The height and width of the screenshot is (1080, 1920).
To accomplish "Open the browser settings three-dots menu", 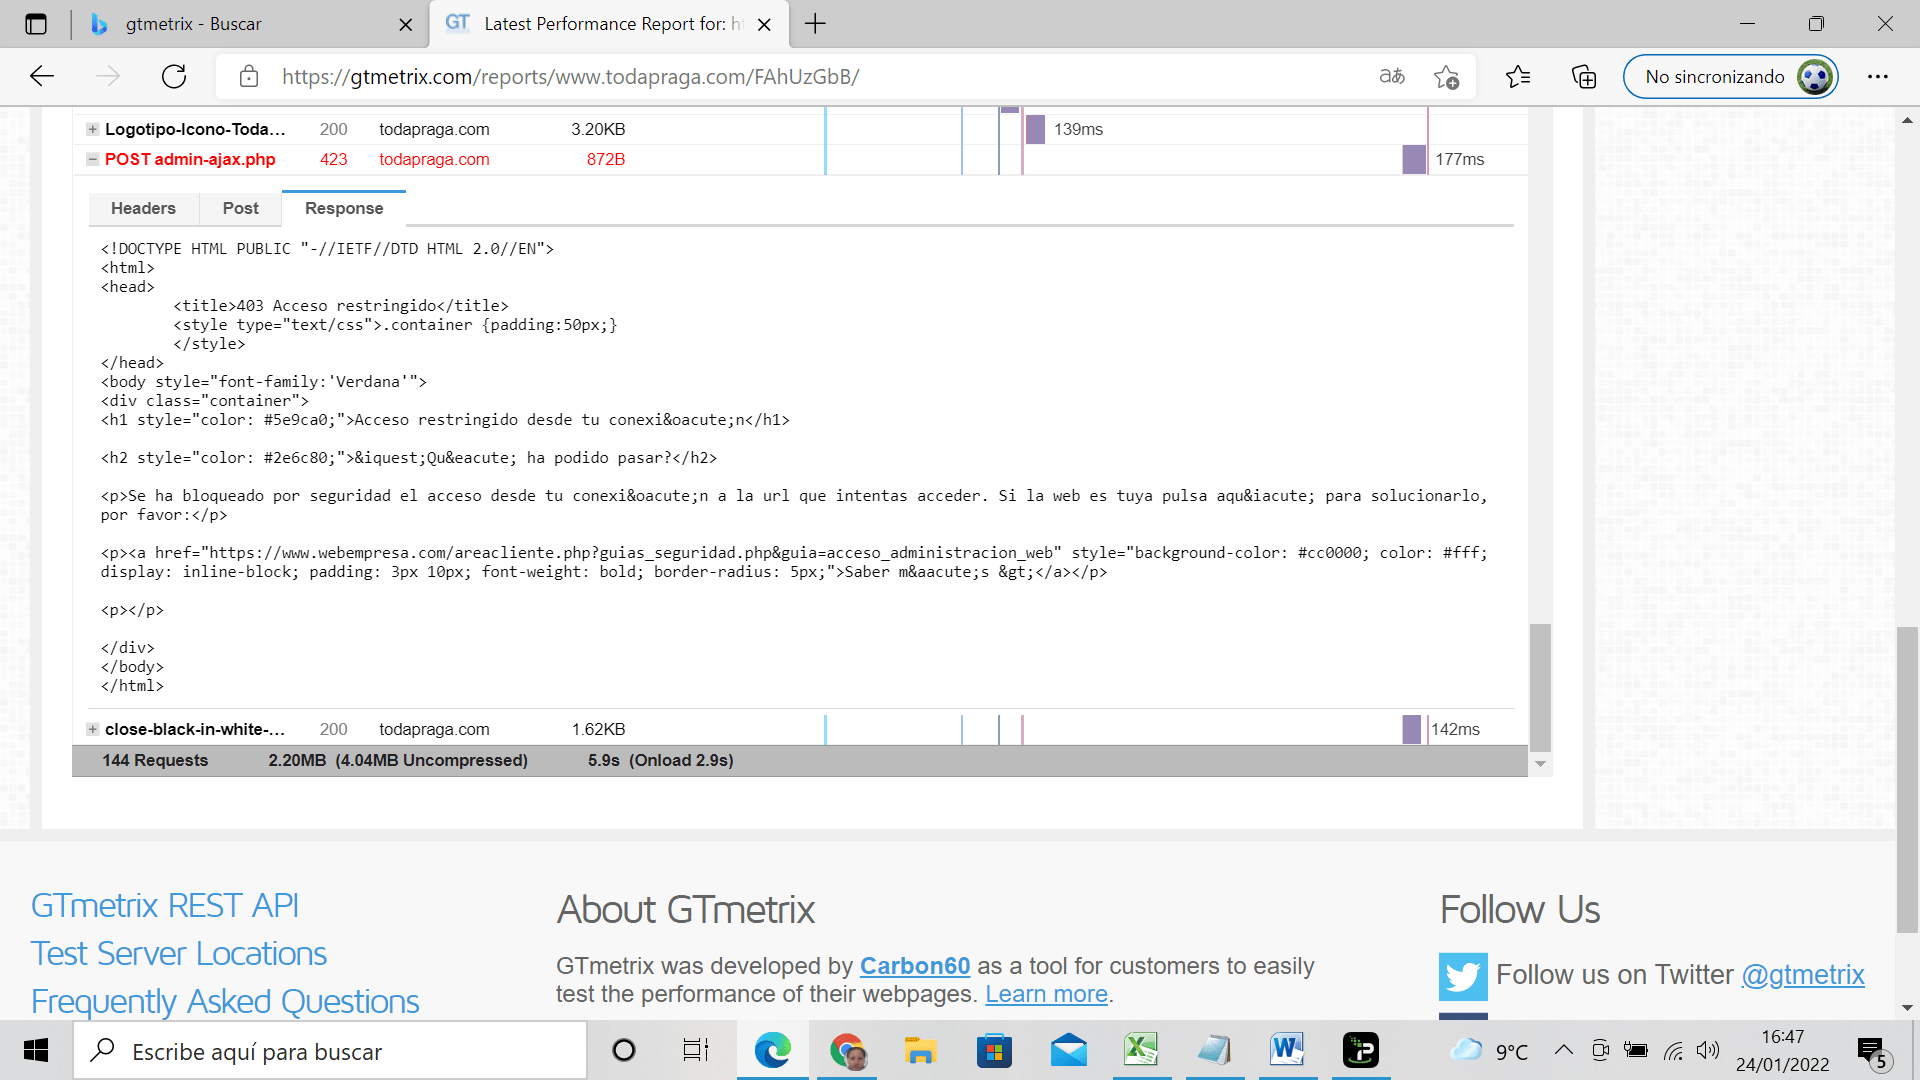I will coord(1878,76).
